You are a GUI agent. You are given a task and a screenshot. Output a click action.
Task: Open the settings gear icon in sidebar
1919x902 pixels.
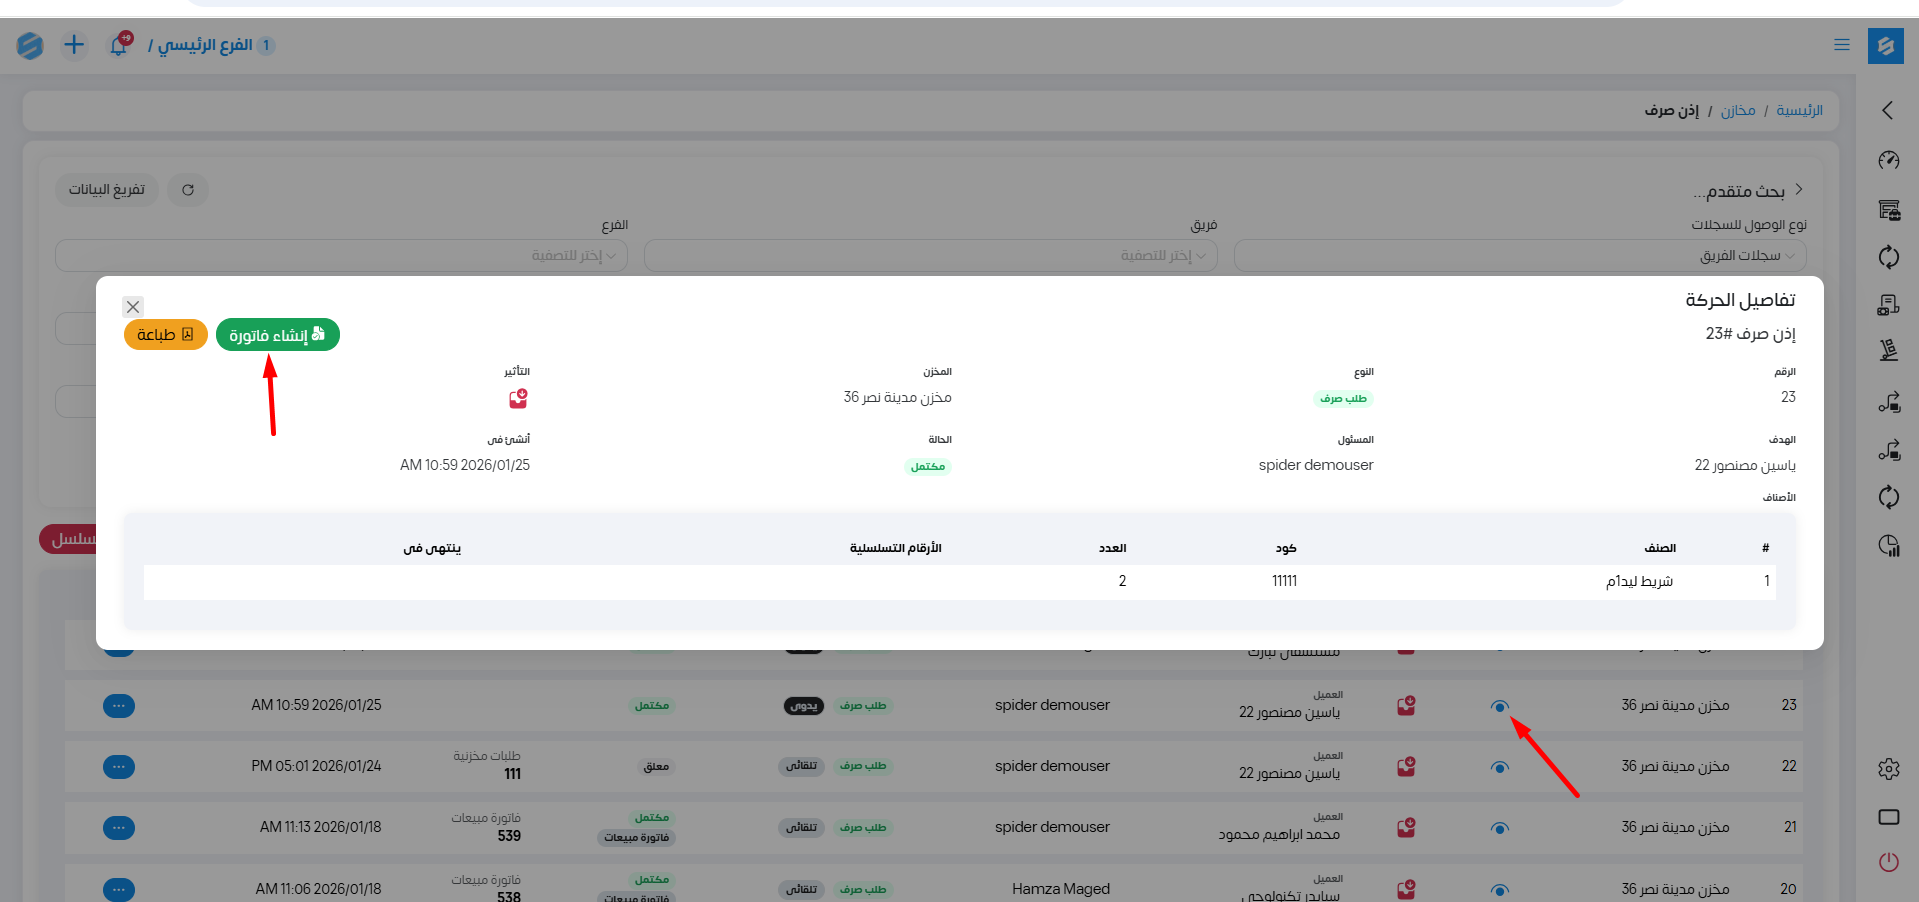1888,769
